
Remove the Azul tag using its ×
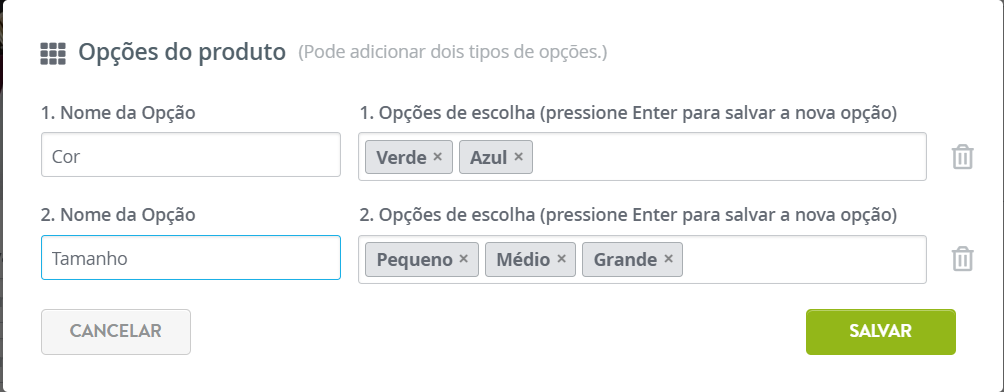[519, 156]
